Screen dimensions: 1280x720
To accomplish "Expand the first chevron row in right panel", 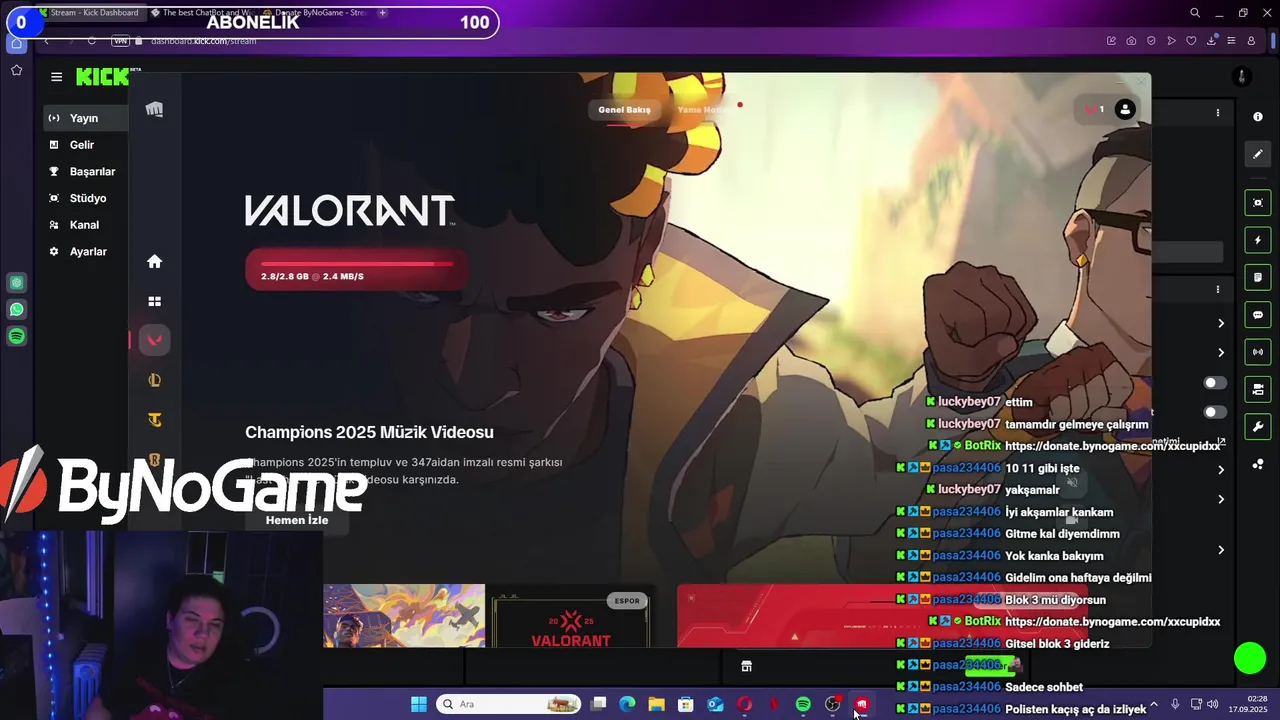I will coord(1221,323).
